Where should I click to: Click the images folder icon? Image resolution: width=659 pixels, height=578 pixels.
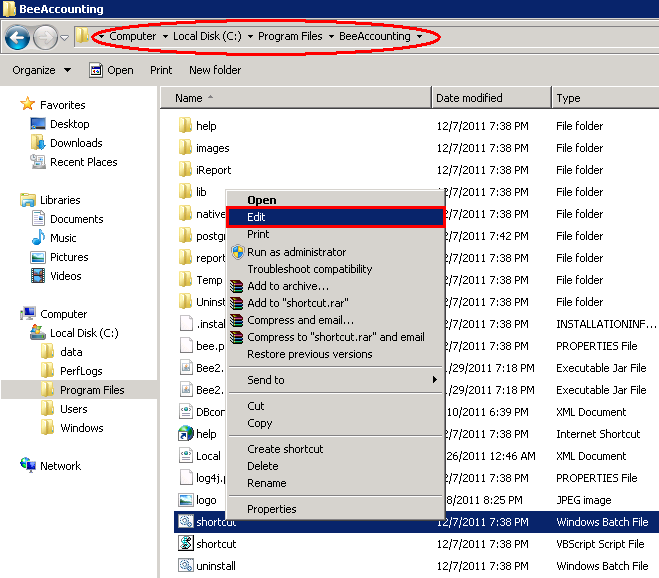point(185,148)
